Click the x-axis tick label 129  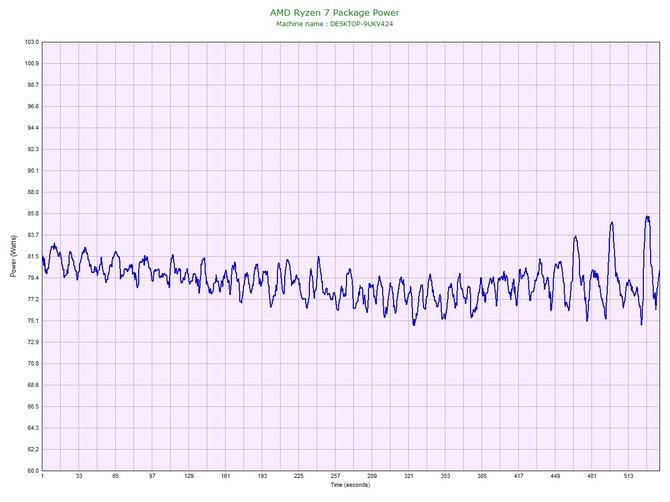tap(189, 476)
